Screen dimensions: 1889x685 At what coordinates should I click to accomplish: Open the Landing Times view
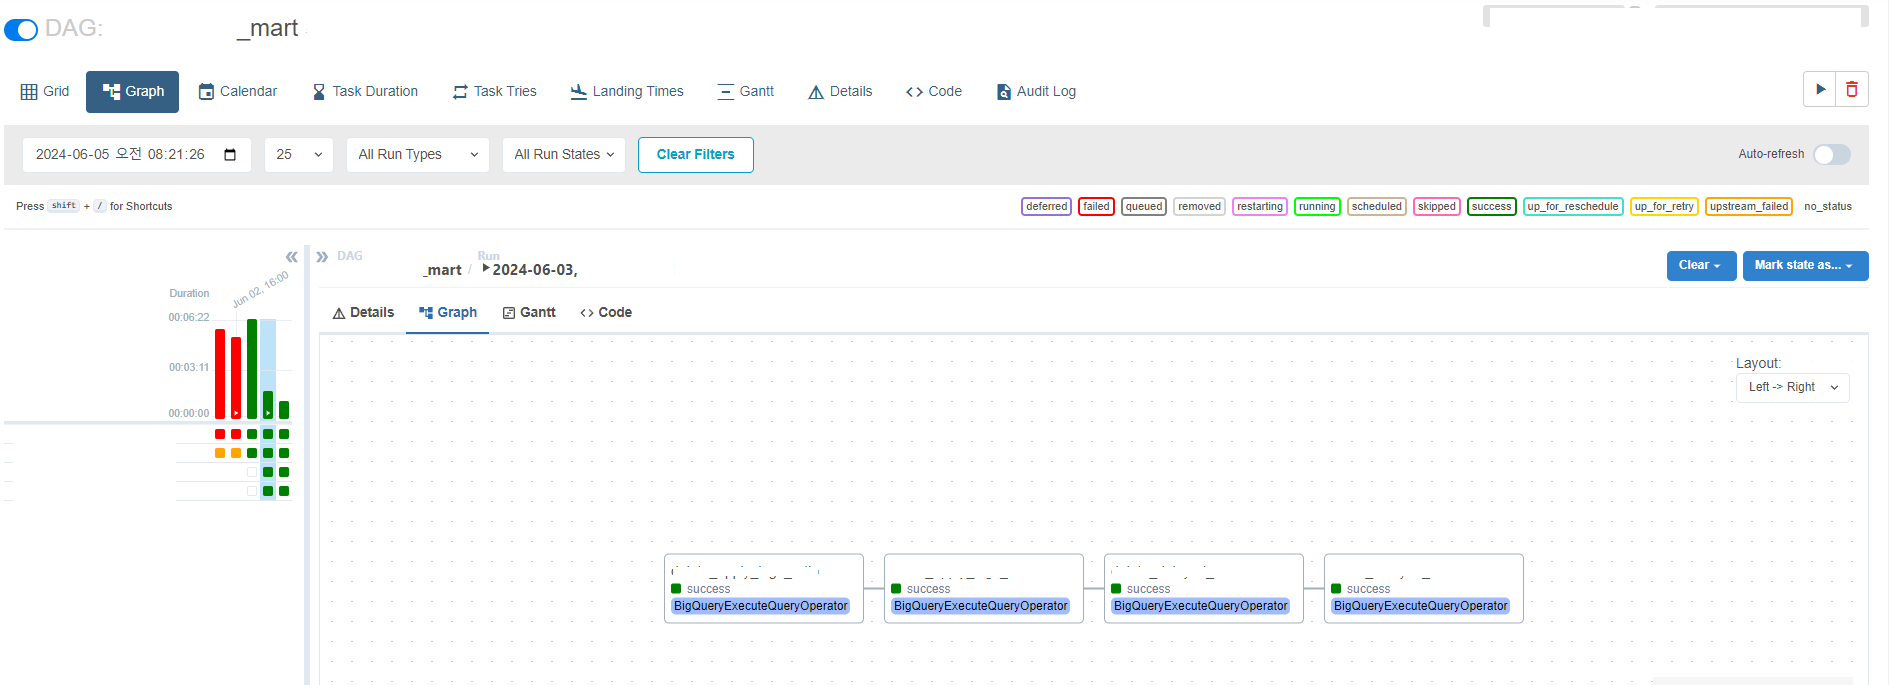[627, 91]
